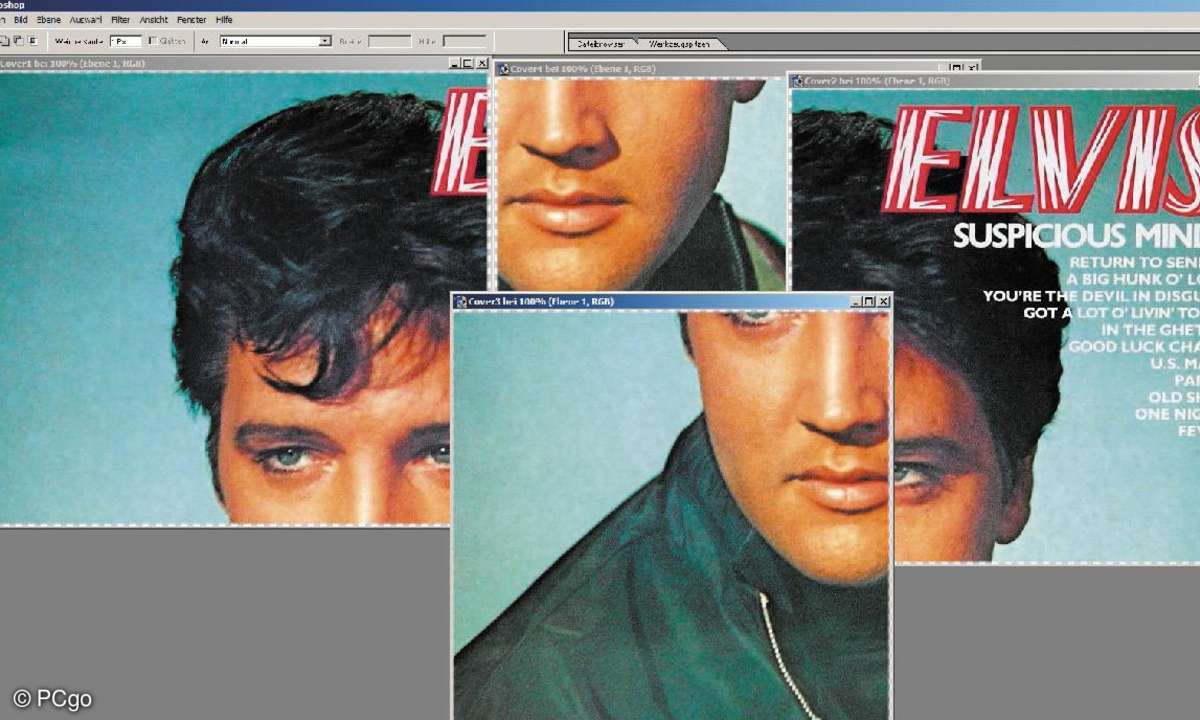This screenshot has height=720, width=1200.
Task: Click the Cover3 window document icon
Action: (461, 301)
